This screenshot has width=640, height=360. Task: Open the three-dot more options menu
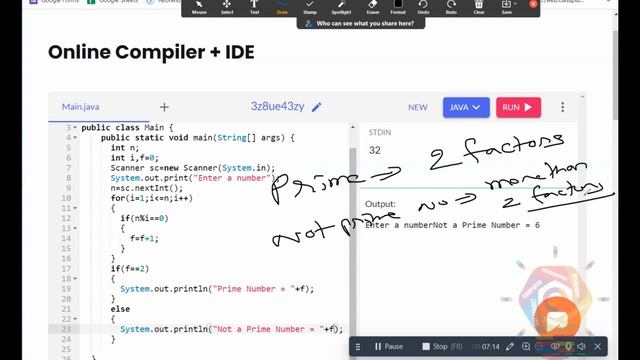(x=562, y=107)
